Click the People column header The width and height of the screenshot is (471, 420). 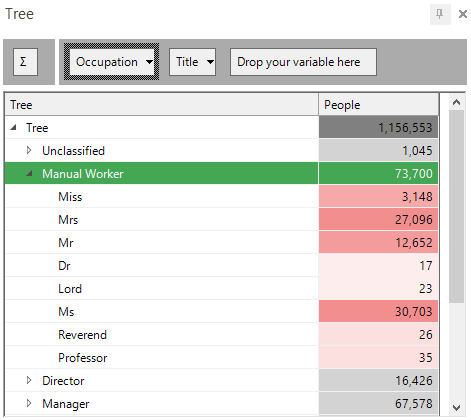pos(379,105)
